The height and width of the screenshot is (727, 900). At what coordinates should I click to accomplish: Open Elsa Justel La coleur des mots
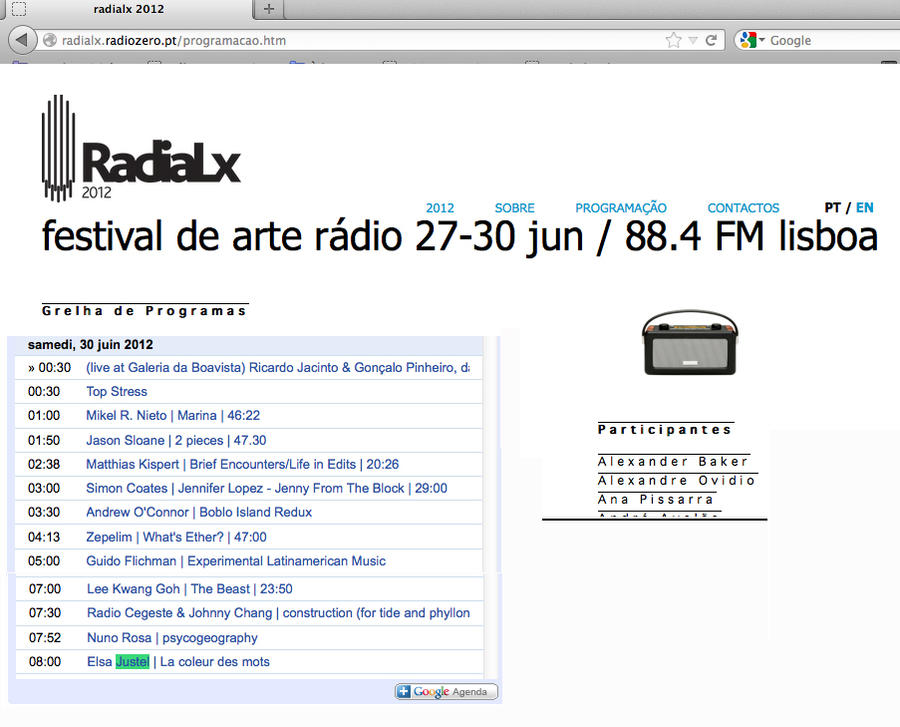[x=178, y=662]
